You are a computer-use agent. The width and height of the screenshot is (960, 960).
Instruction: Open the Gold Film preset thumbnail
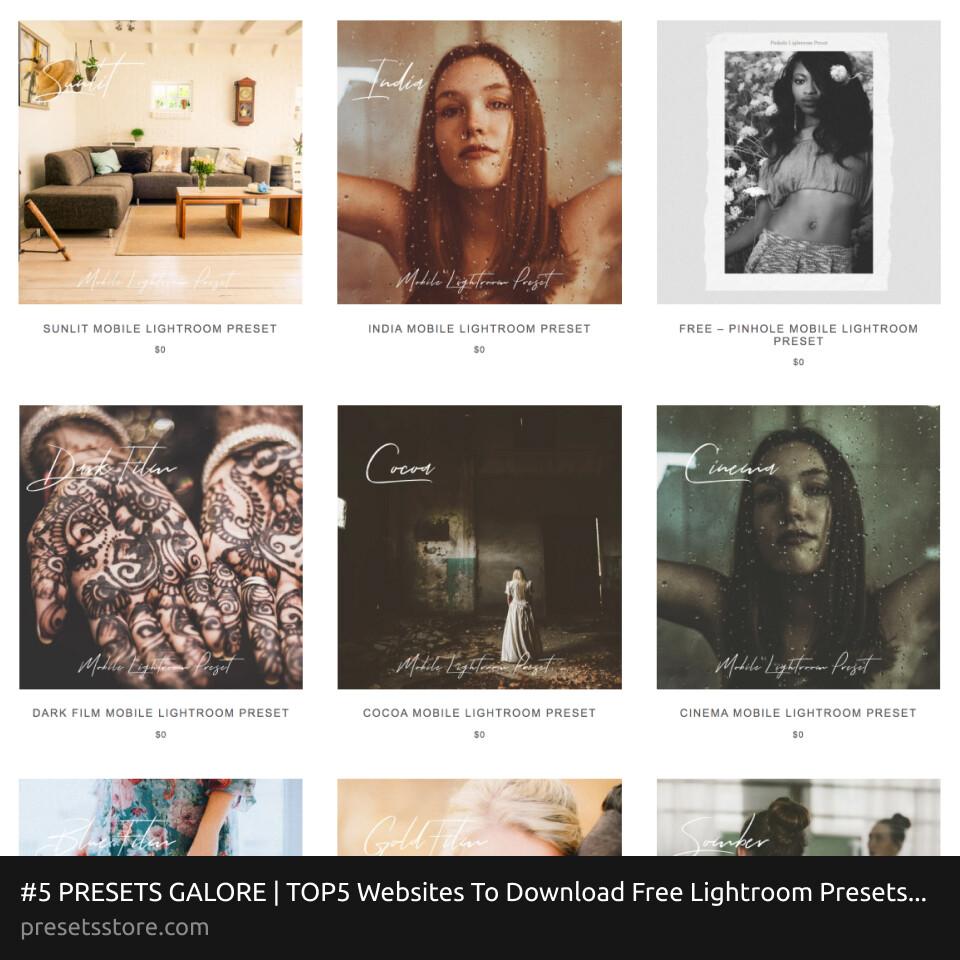pos(479,817)
